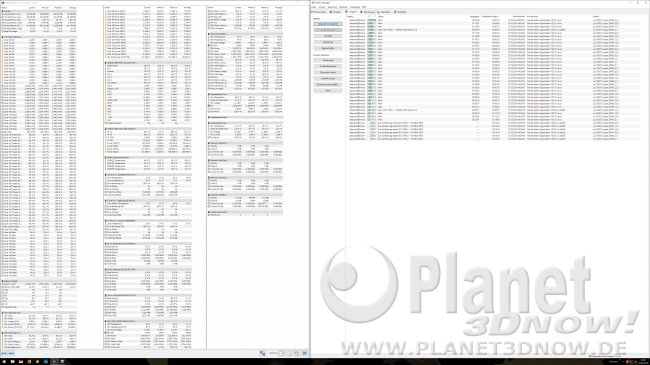Click the network remote icon in HWiNFO footer

click(262, 353)
